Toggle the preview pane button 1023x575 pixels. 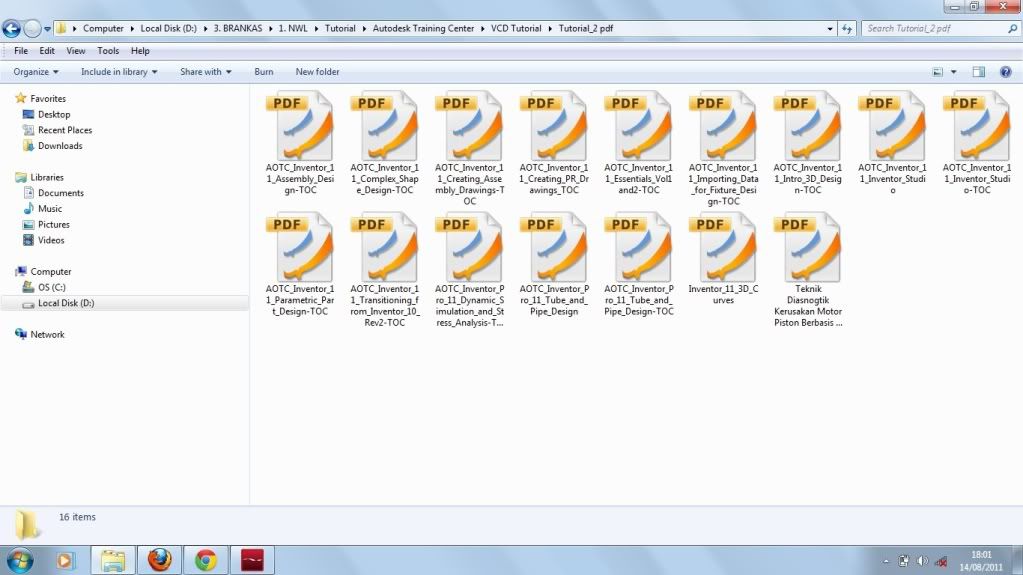979,72
